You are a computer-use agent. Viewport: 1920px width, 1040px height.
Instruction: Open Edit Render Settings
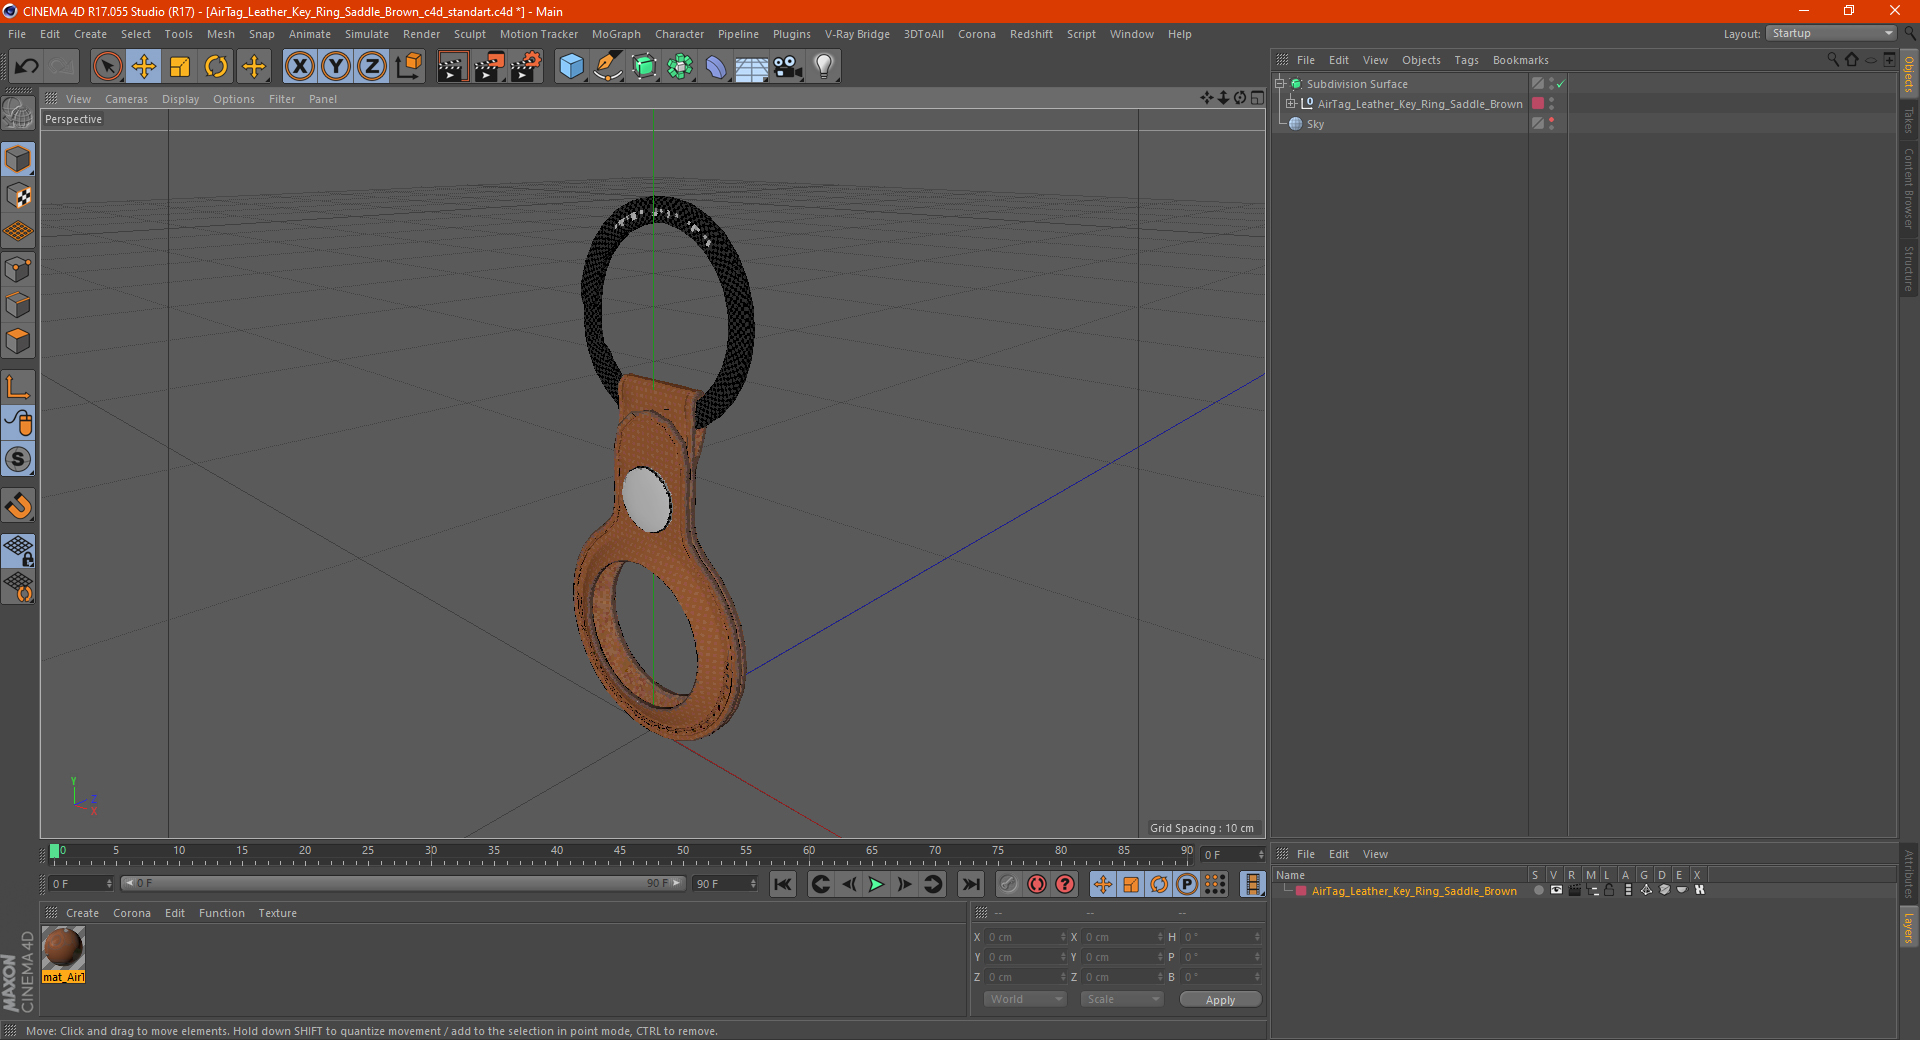[x=526, y=67]
